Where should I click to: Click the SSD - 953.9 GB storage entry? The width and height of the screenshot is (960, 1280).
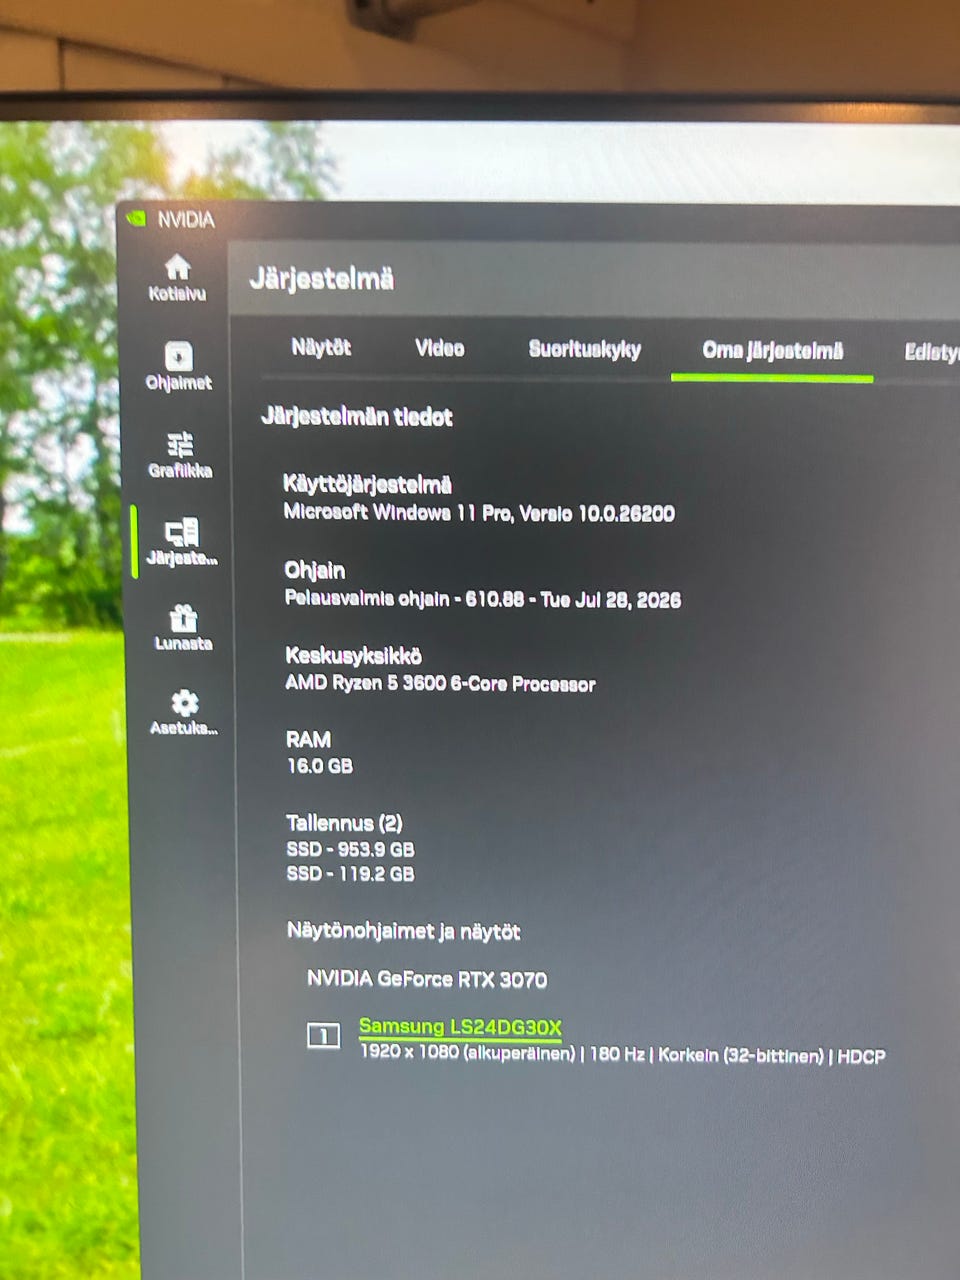[x=350, y=849]
